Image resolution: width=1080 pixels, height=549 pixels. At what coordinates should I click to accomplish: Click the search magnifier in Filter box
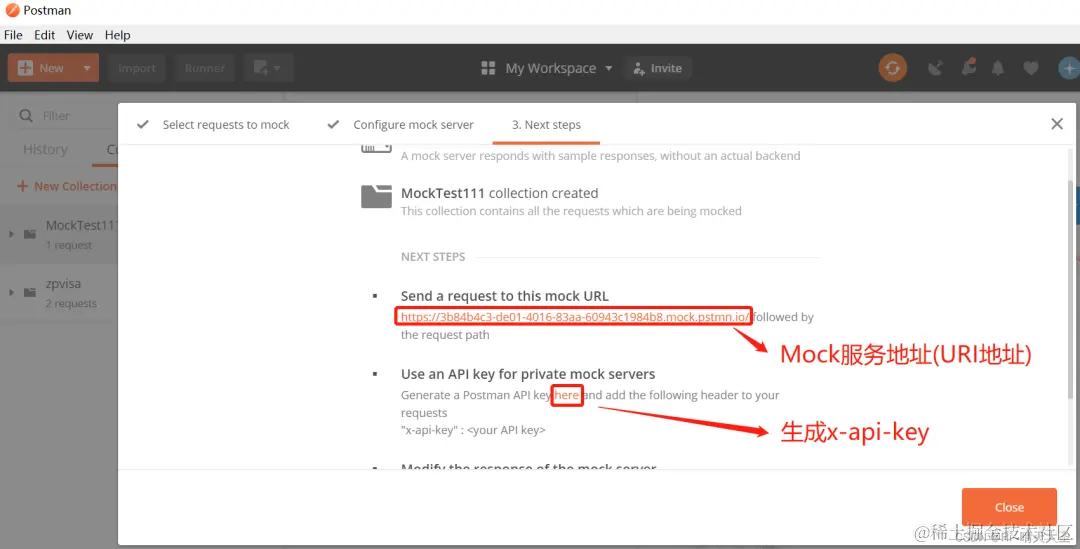26,116
